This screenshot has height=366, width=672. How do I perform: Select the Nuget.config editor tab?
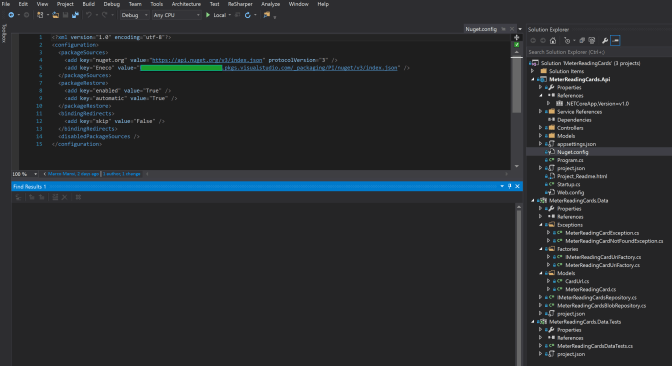481,29
